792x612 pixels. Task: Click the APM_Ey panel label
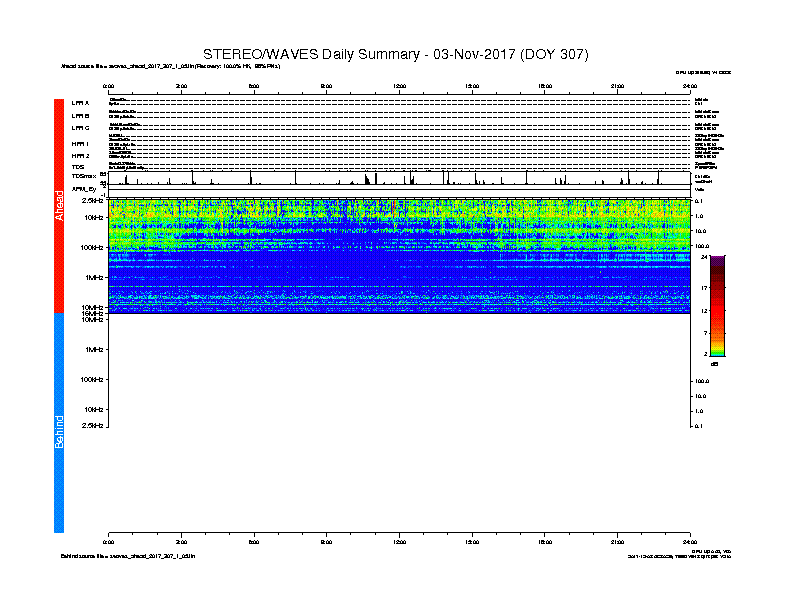[84, 189]
